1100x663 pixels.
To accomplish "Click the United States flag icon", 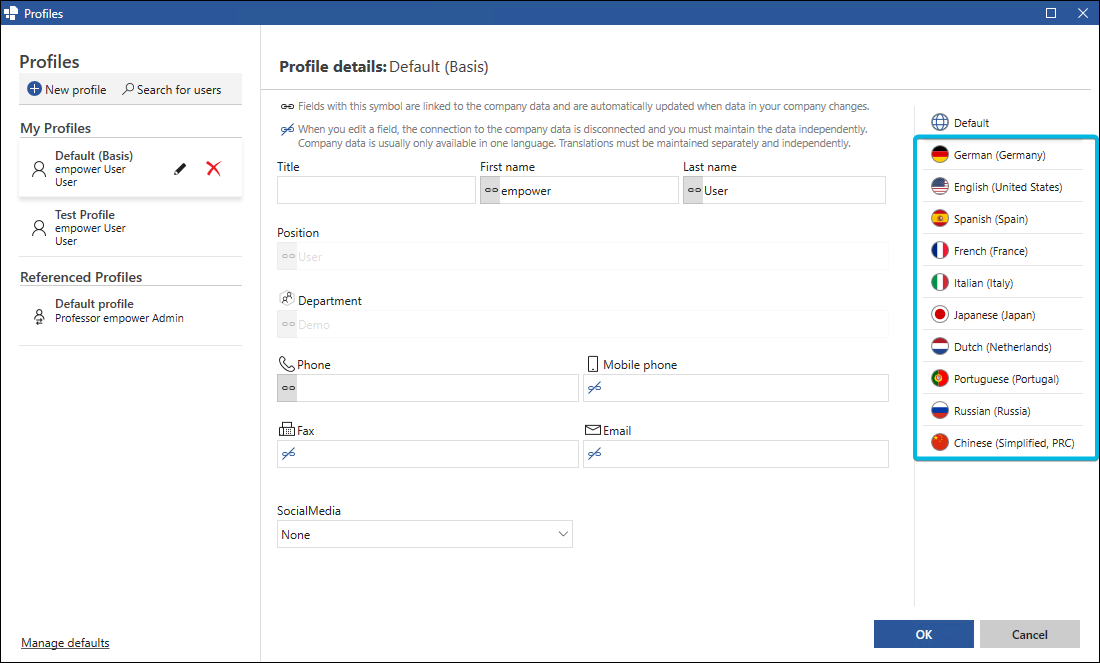I will [x=940, y=187].
